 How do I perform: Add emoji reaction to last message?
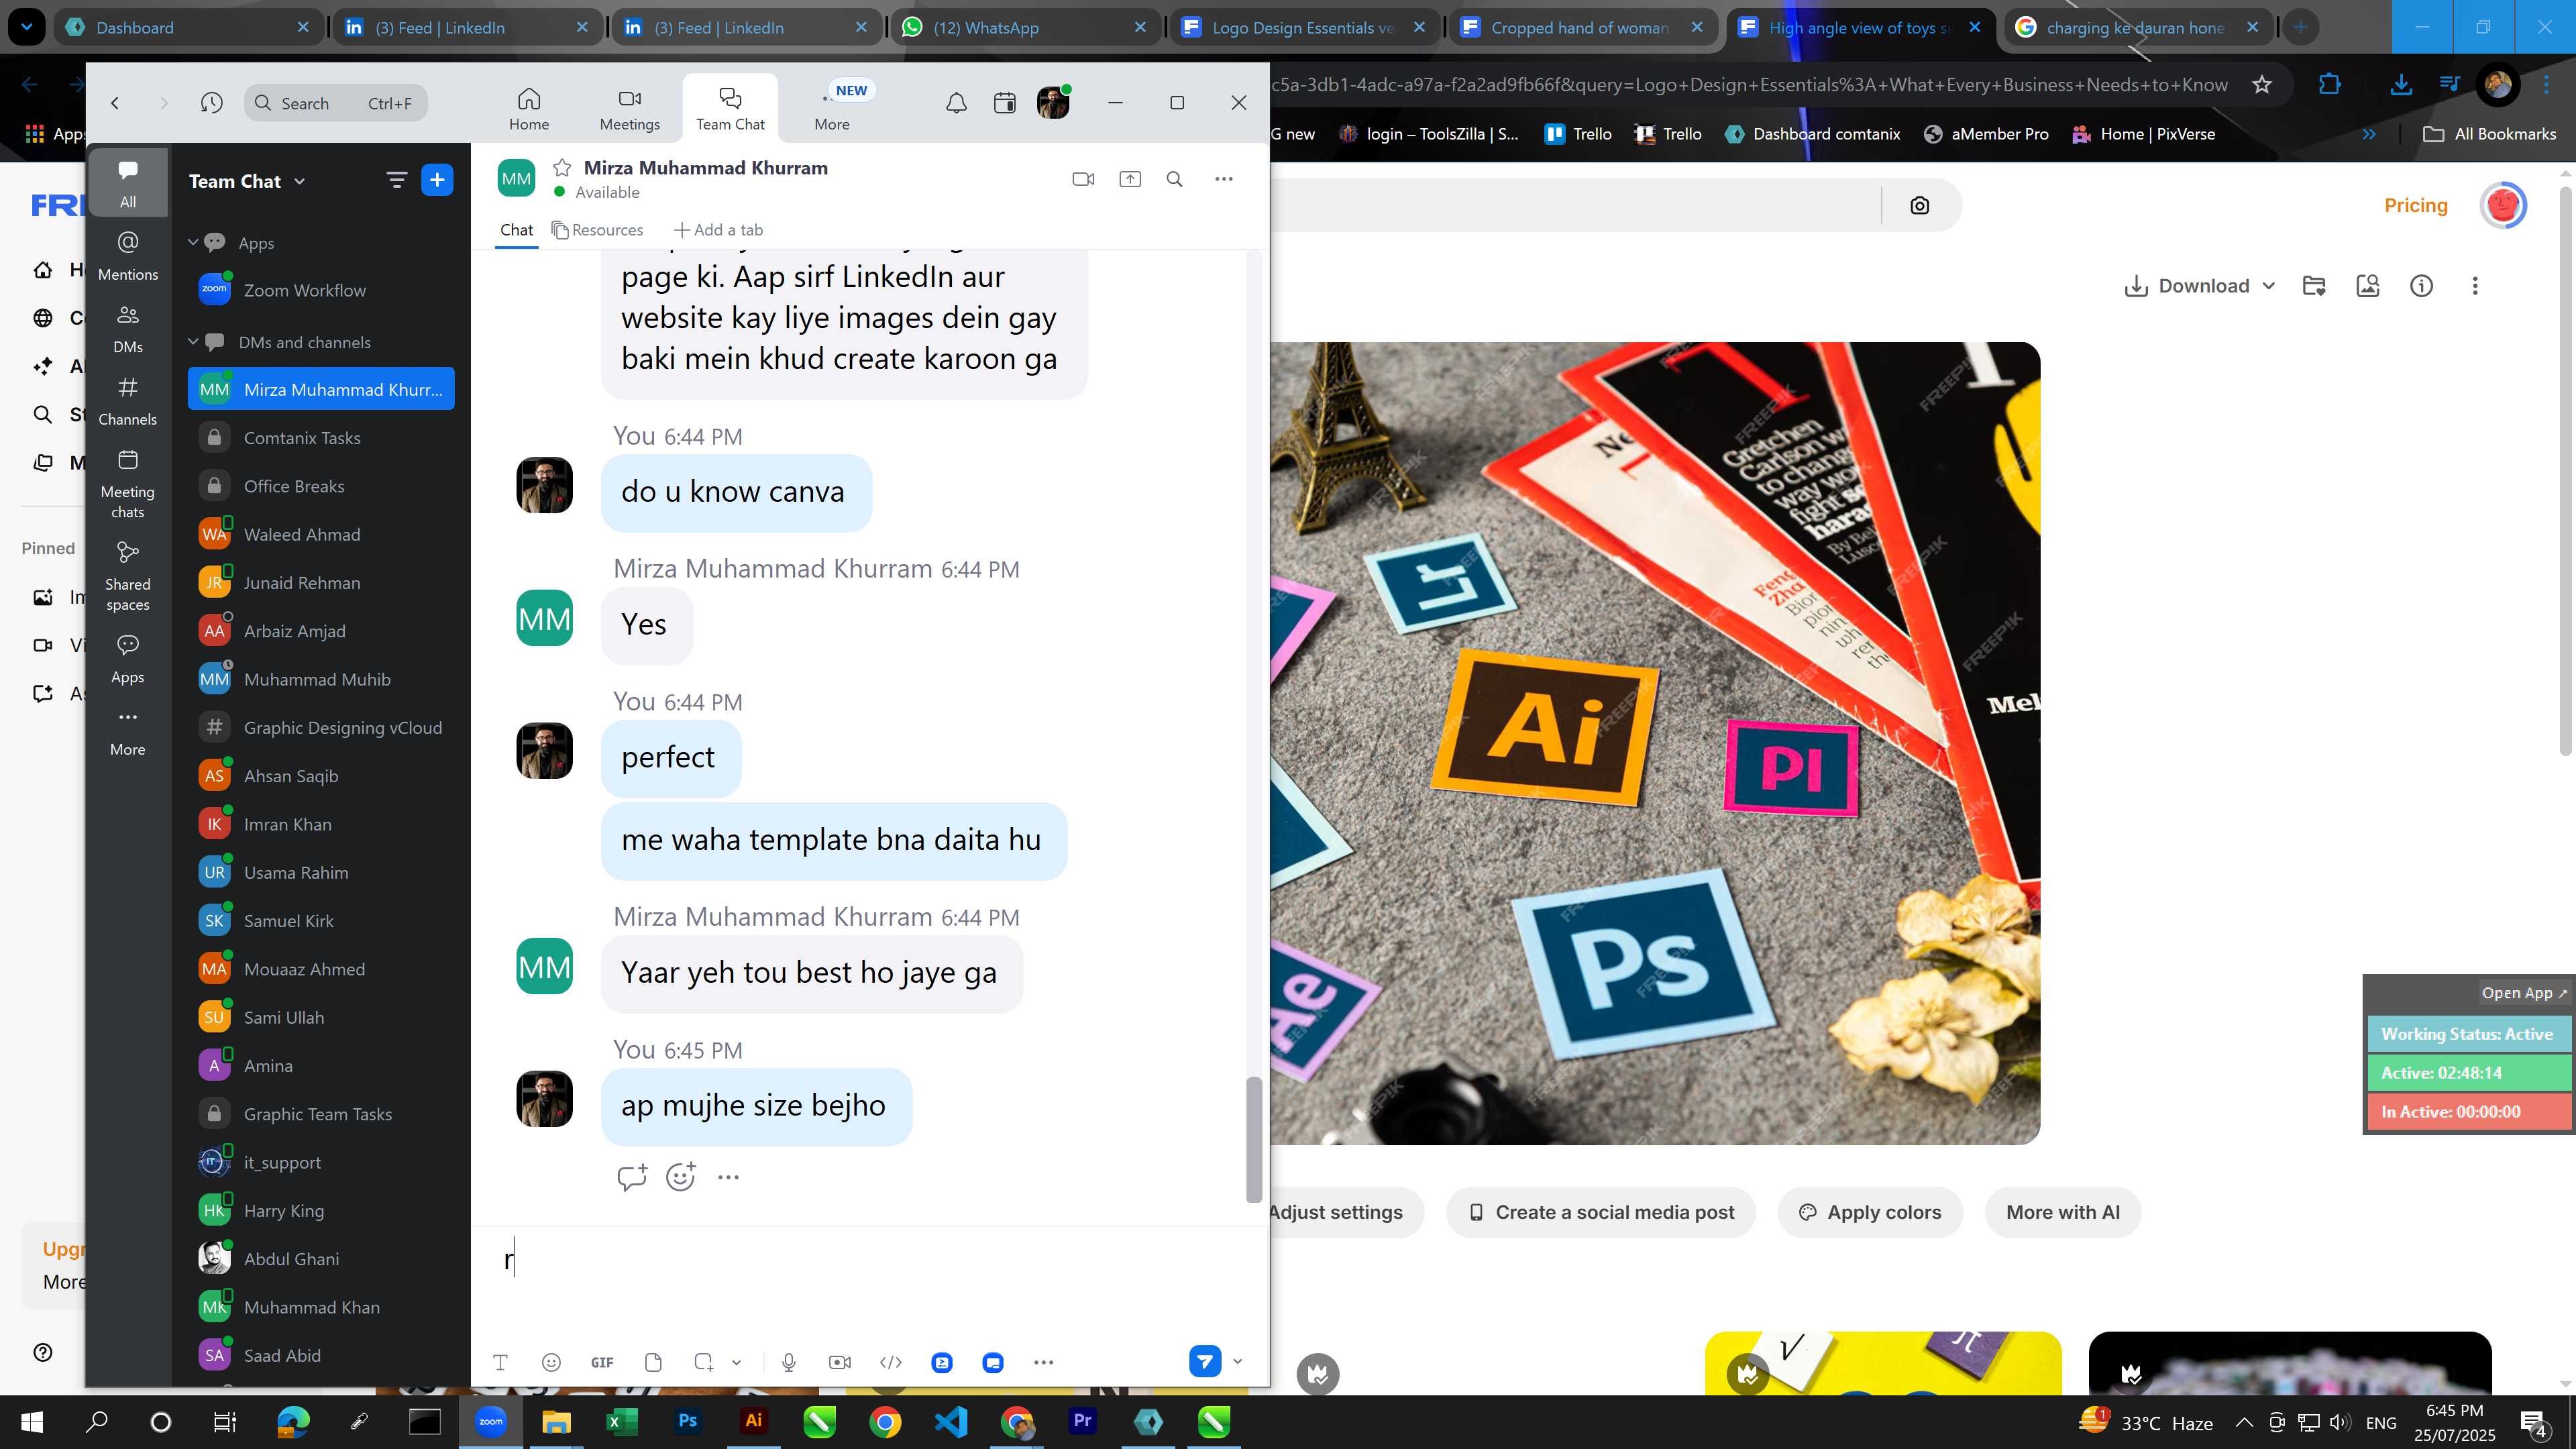click(x=681, y=1177)
